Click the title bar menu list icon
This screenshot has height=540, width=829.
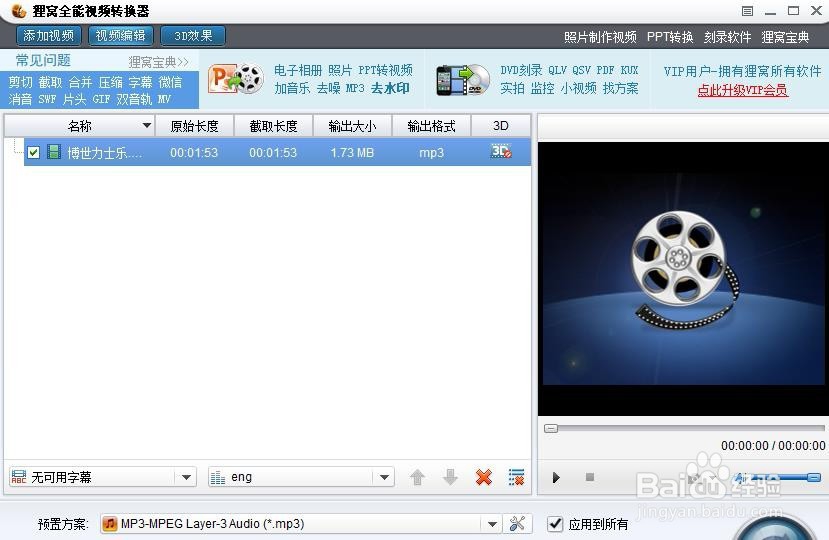point(747,11)
